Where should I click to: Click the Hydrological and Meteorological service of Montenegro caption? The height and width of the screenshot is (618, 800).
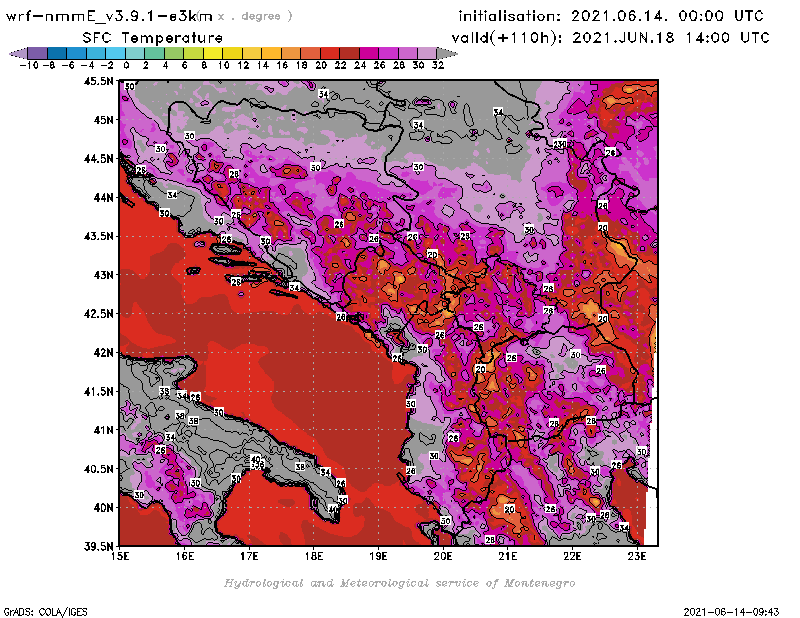click(399, 583)
